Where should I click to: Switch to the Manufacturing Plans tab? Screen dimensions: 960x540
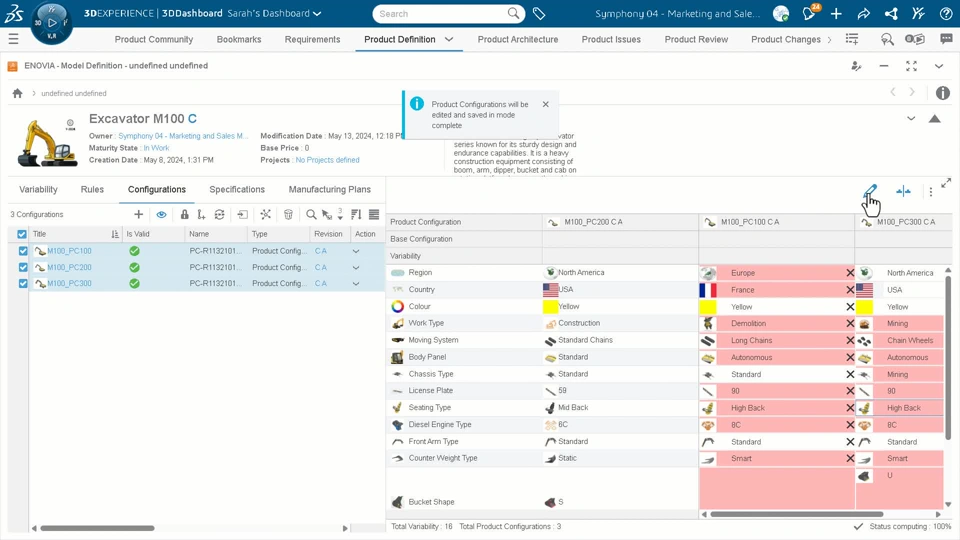tap(329, 190)
